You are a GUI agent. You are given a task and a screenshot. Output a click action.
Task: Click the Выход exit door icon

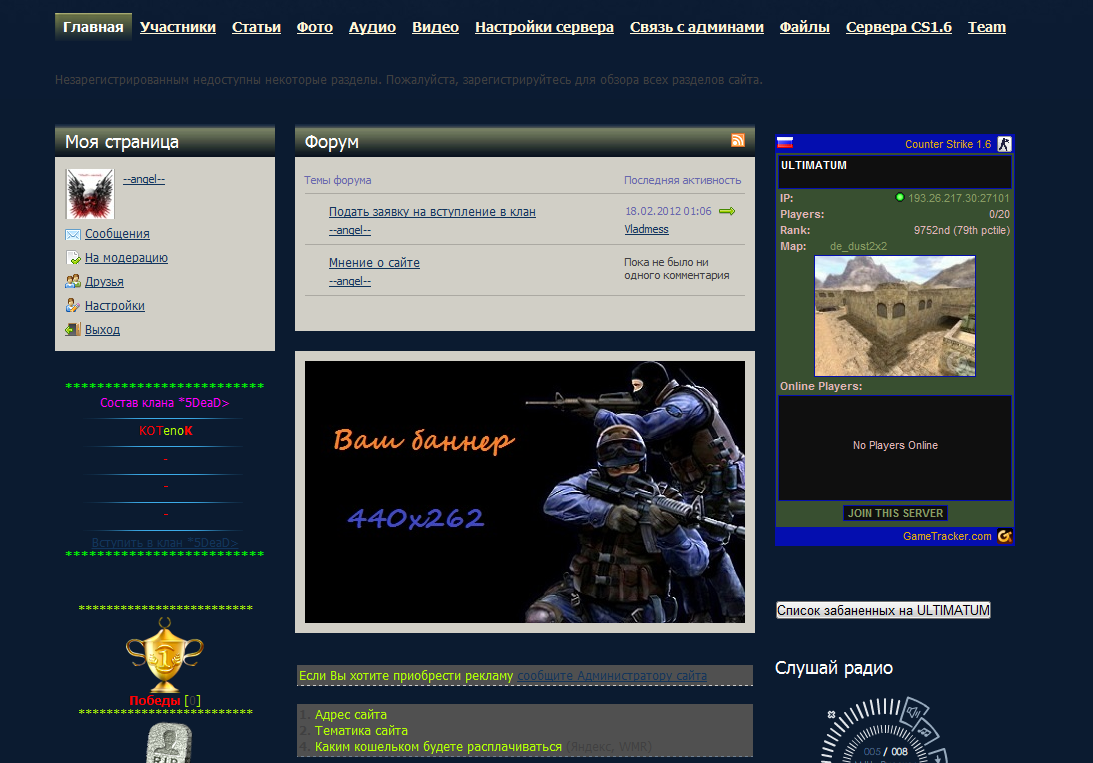click(x=72, y=330)
